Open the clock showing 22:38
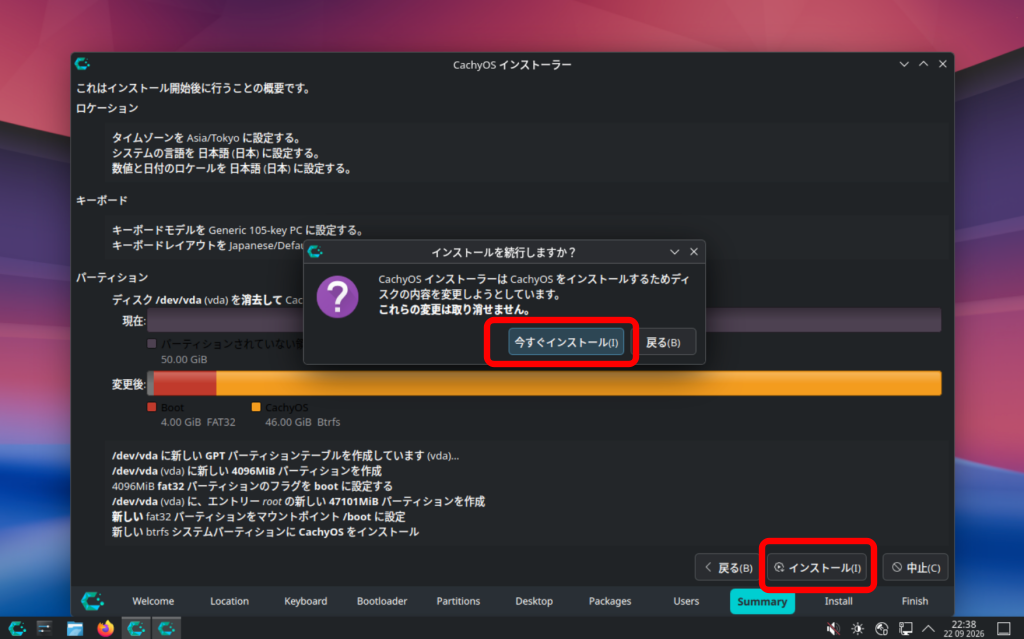The image size is (1024, 639). pyautogui.click(x=963, y=629)
